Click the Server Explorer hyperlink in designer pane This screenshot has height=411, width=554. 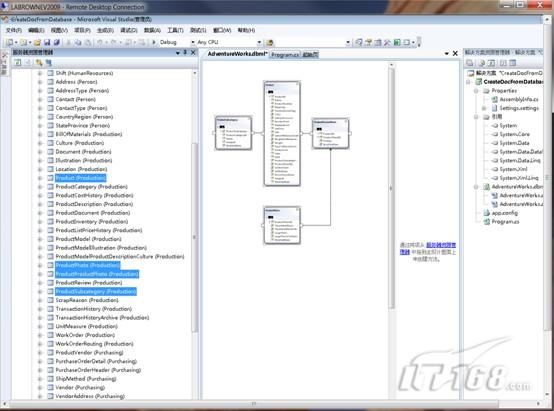tap(428, 248)
